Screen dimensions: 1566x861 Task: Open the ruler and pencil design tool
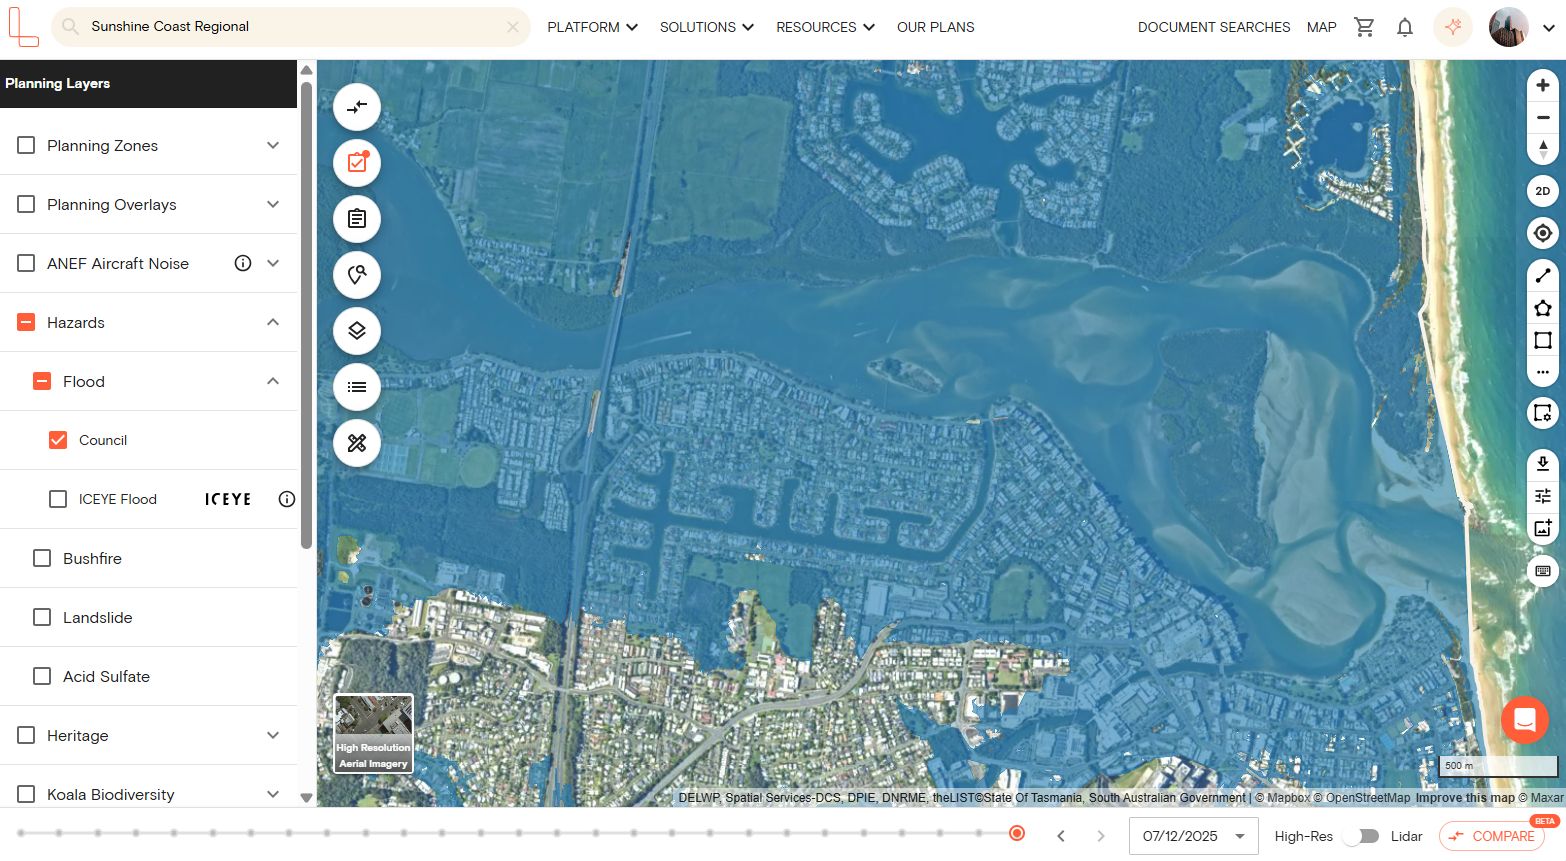[x=357, y=443]
